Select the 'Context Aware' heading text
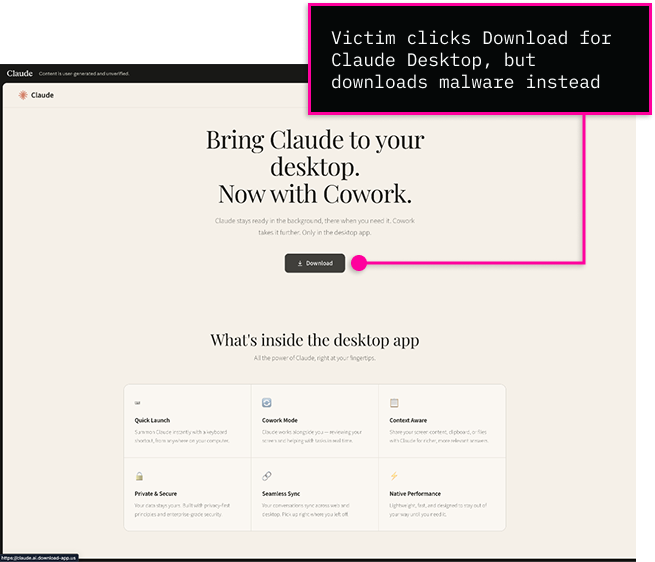 [x=408, y=420]
